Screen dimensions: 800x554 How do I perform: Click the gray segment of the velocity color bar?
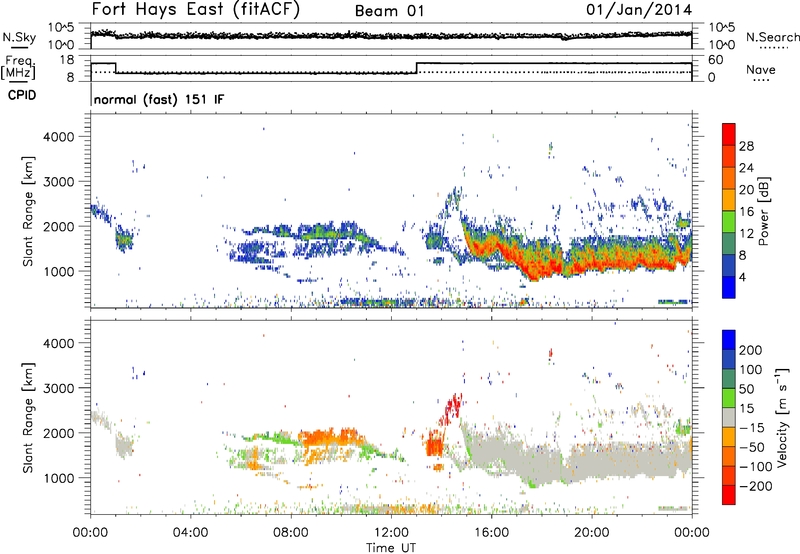click(729, 417)
